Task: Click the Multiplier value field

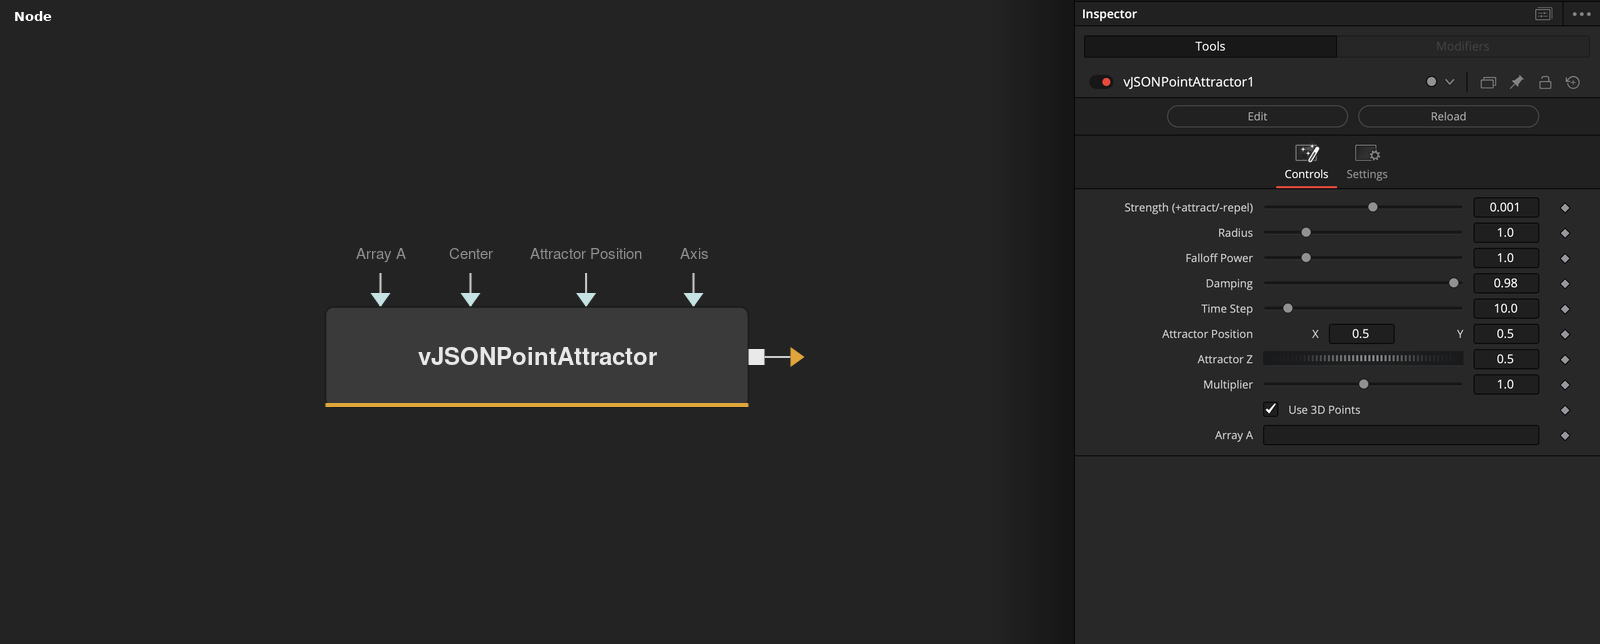Action: 1506,384
